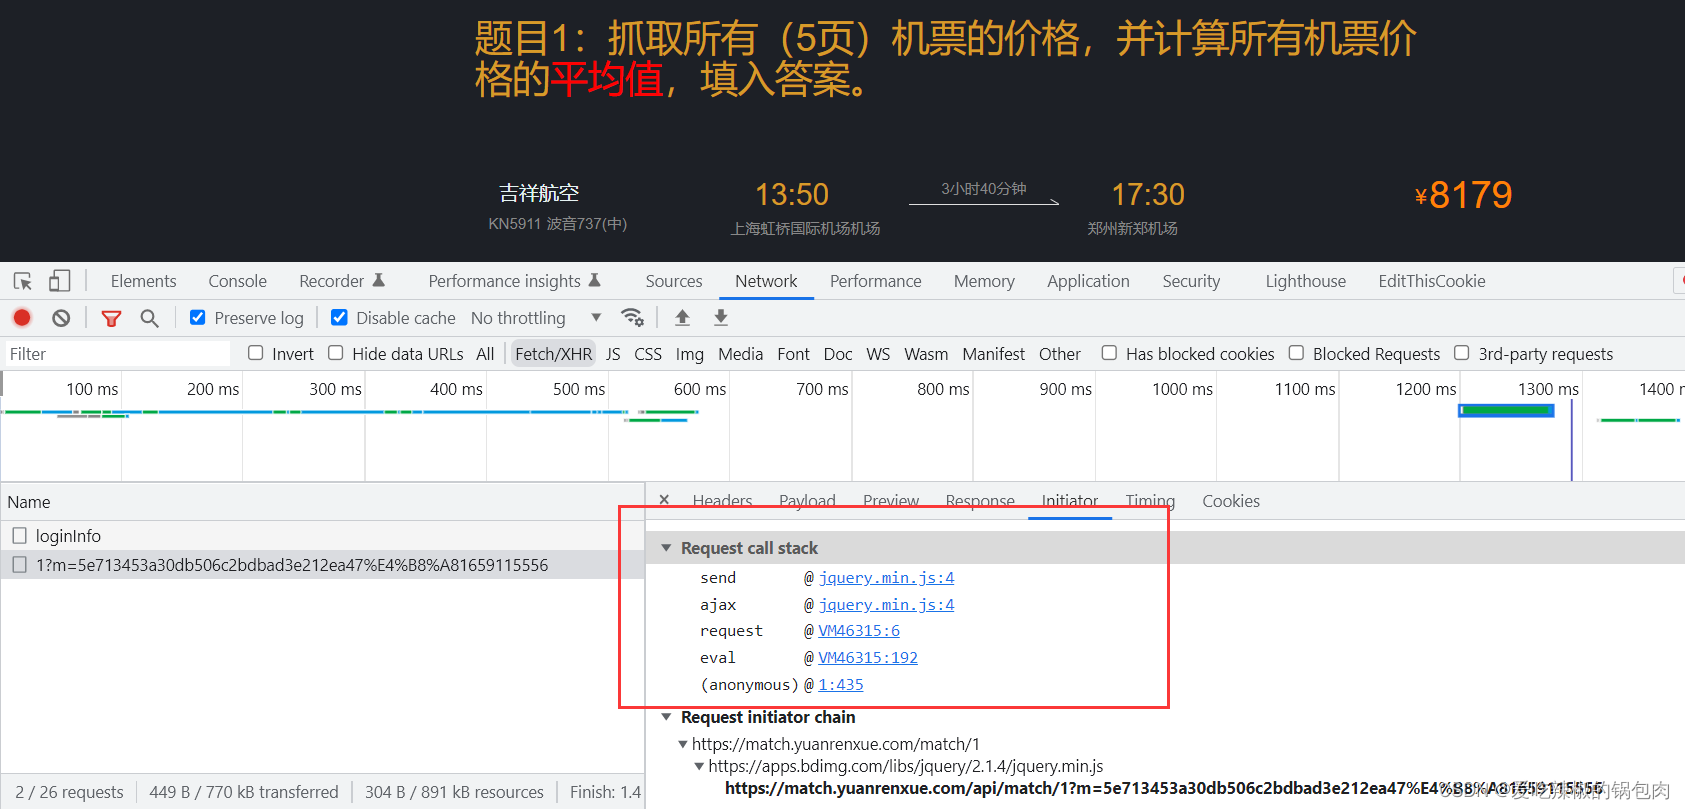This screenshot has height=809, width=1685.
Task: Check Hide data URLs option
Action: (x=335, y=352)
